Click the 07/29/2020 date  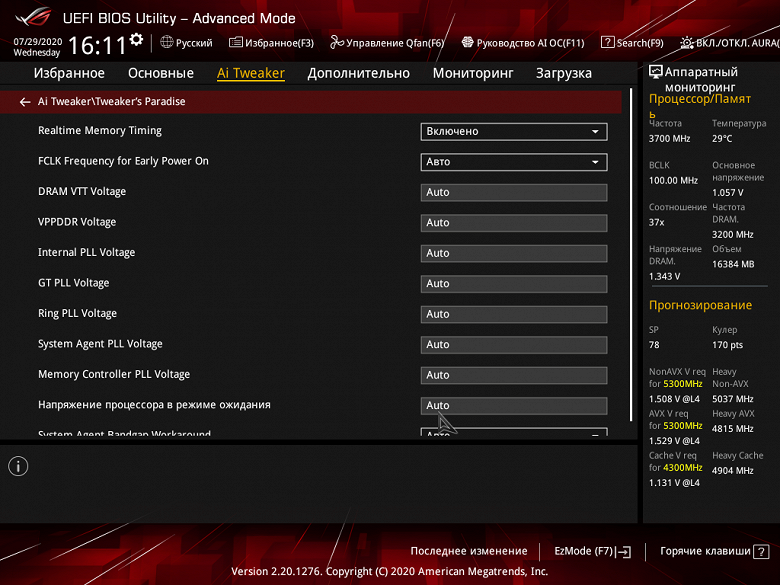point(38,42)
